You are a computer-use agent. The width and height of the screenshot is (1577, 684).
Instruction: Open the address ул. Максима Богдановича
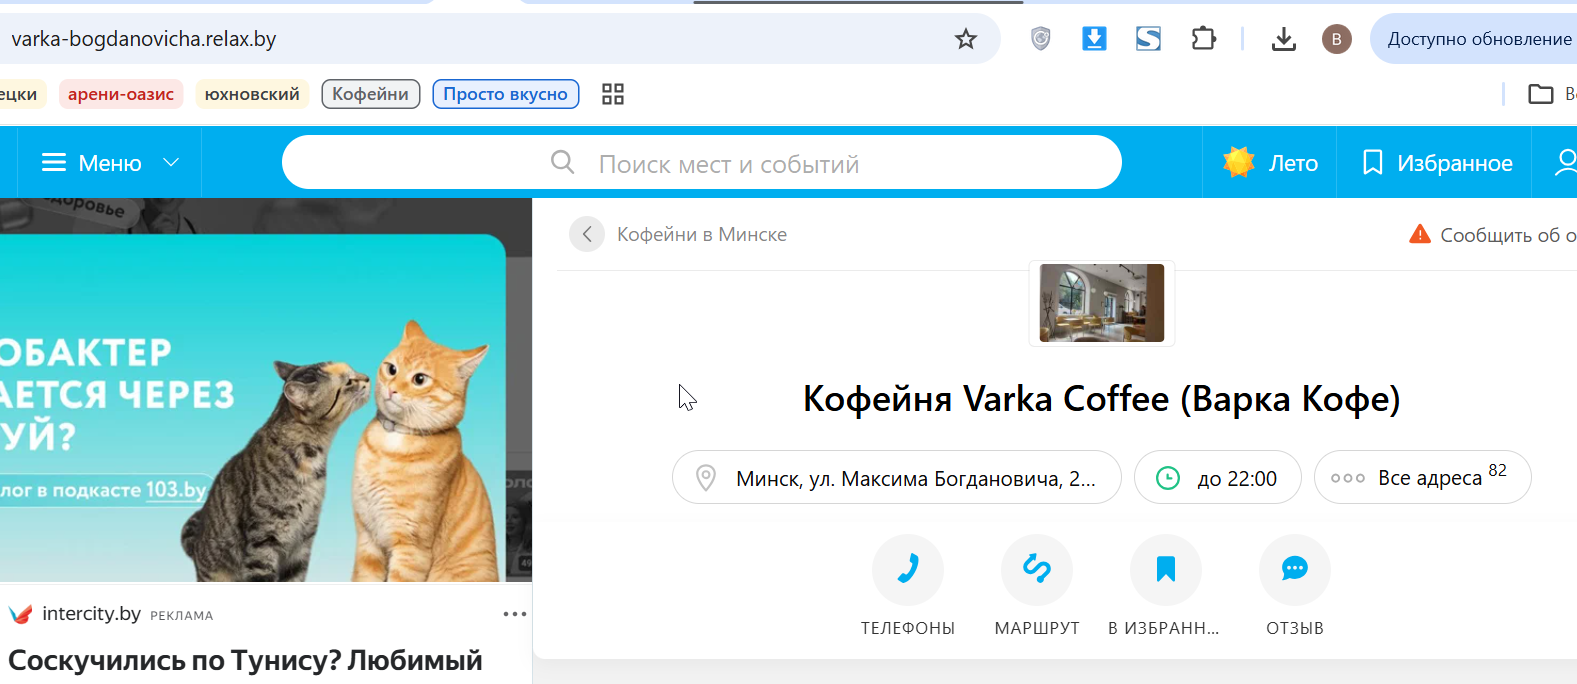(x=897, y=478)
